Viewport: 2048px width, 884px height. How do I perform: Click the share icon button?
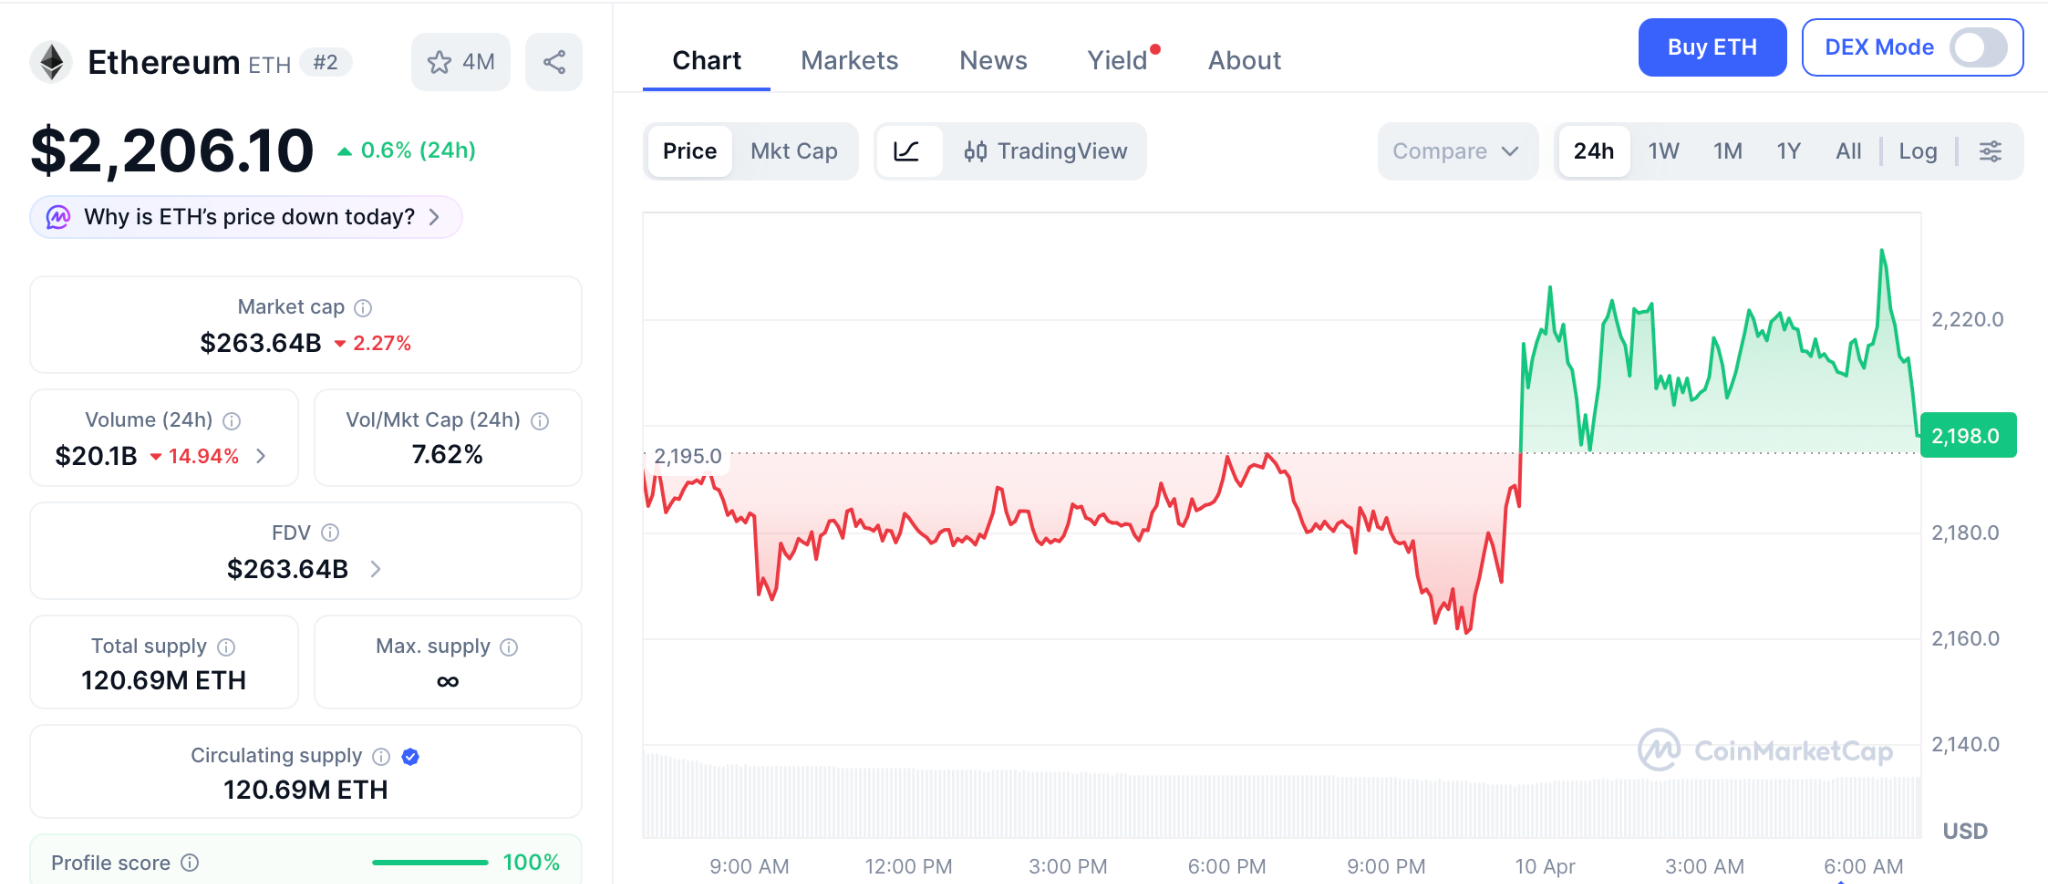point(554,62)
